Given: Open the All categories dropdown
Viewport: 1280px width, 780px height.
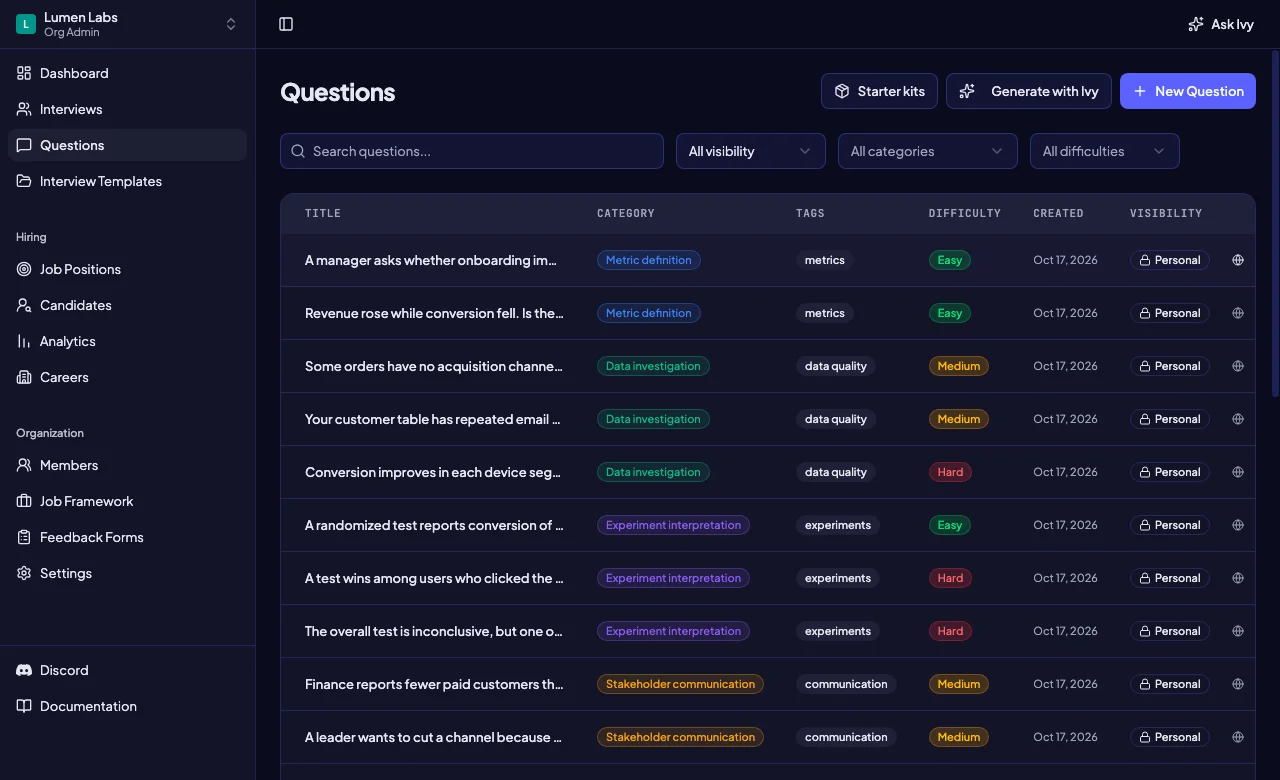Looking at the screenshot, I should 928,151.
